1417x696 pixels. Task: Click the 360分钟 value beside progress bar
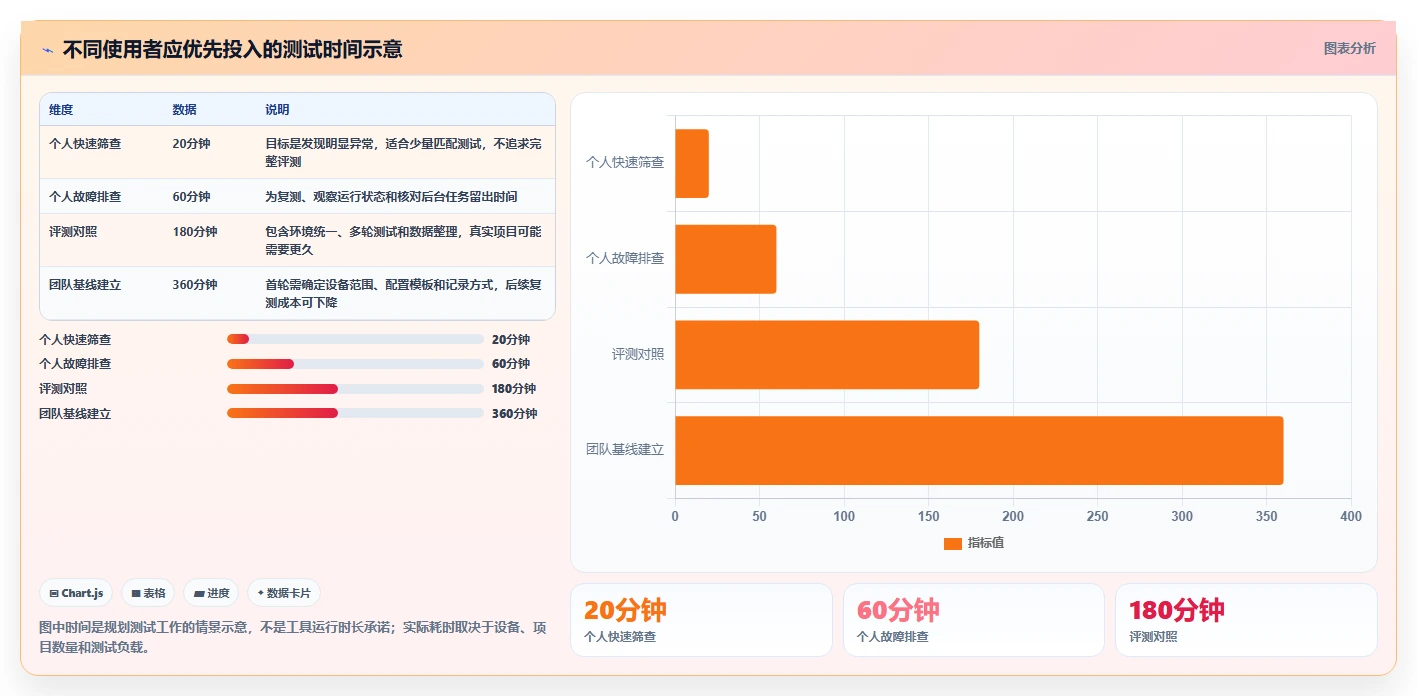pos(514,414)
